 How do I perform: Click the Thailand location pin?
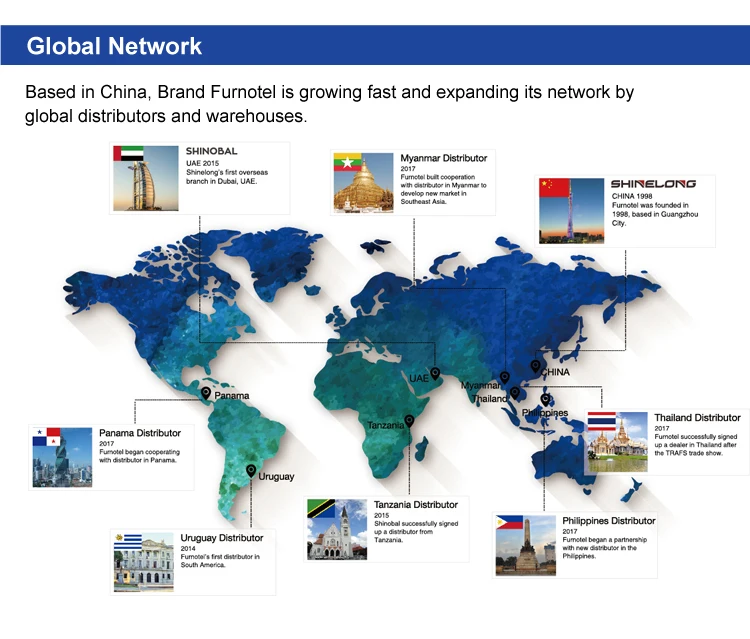pyautogui.click(x=515, y=393)
